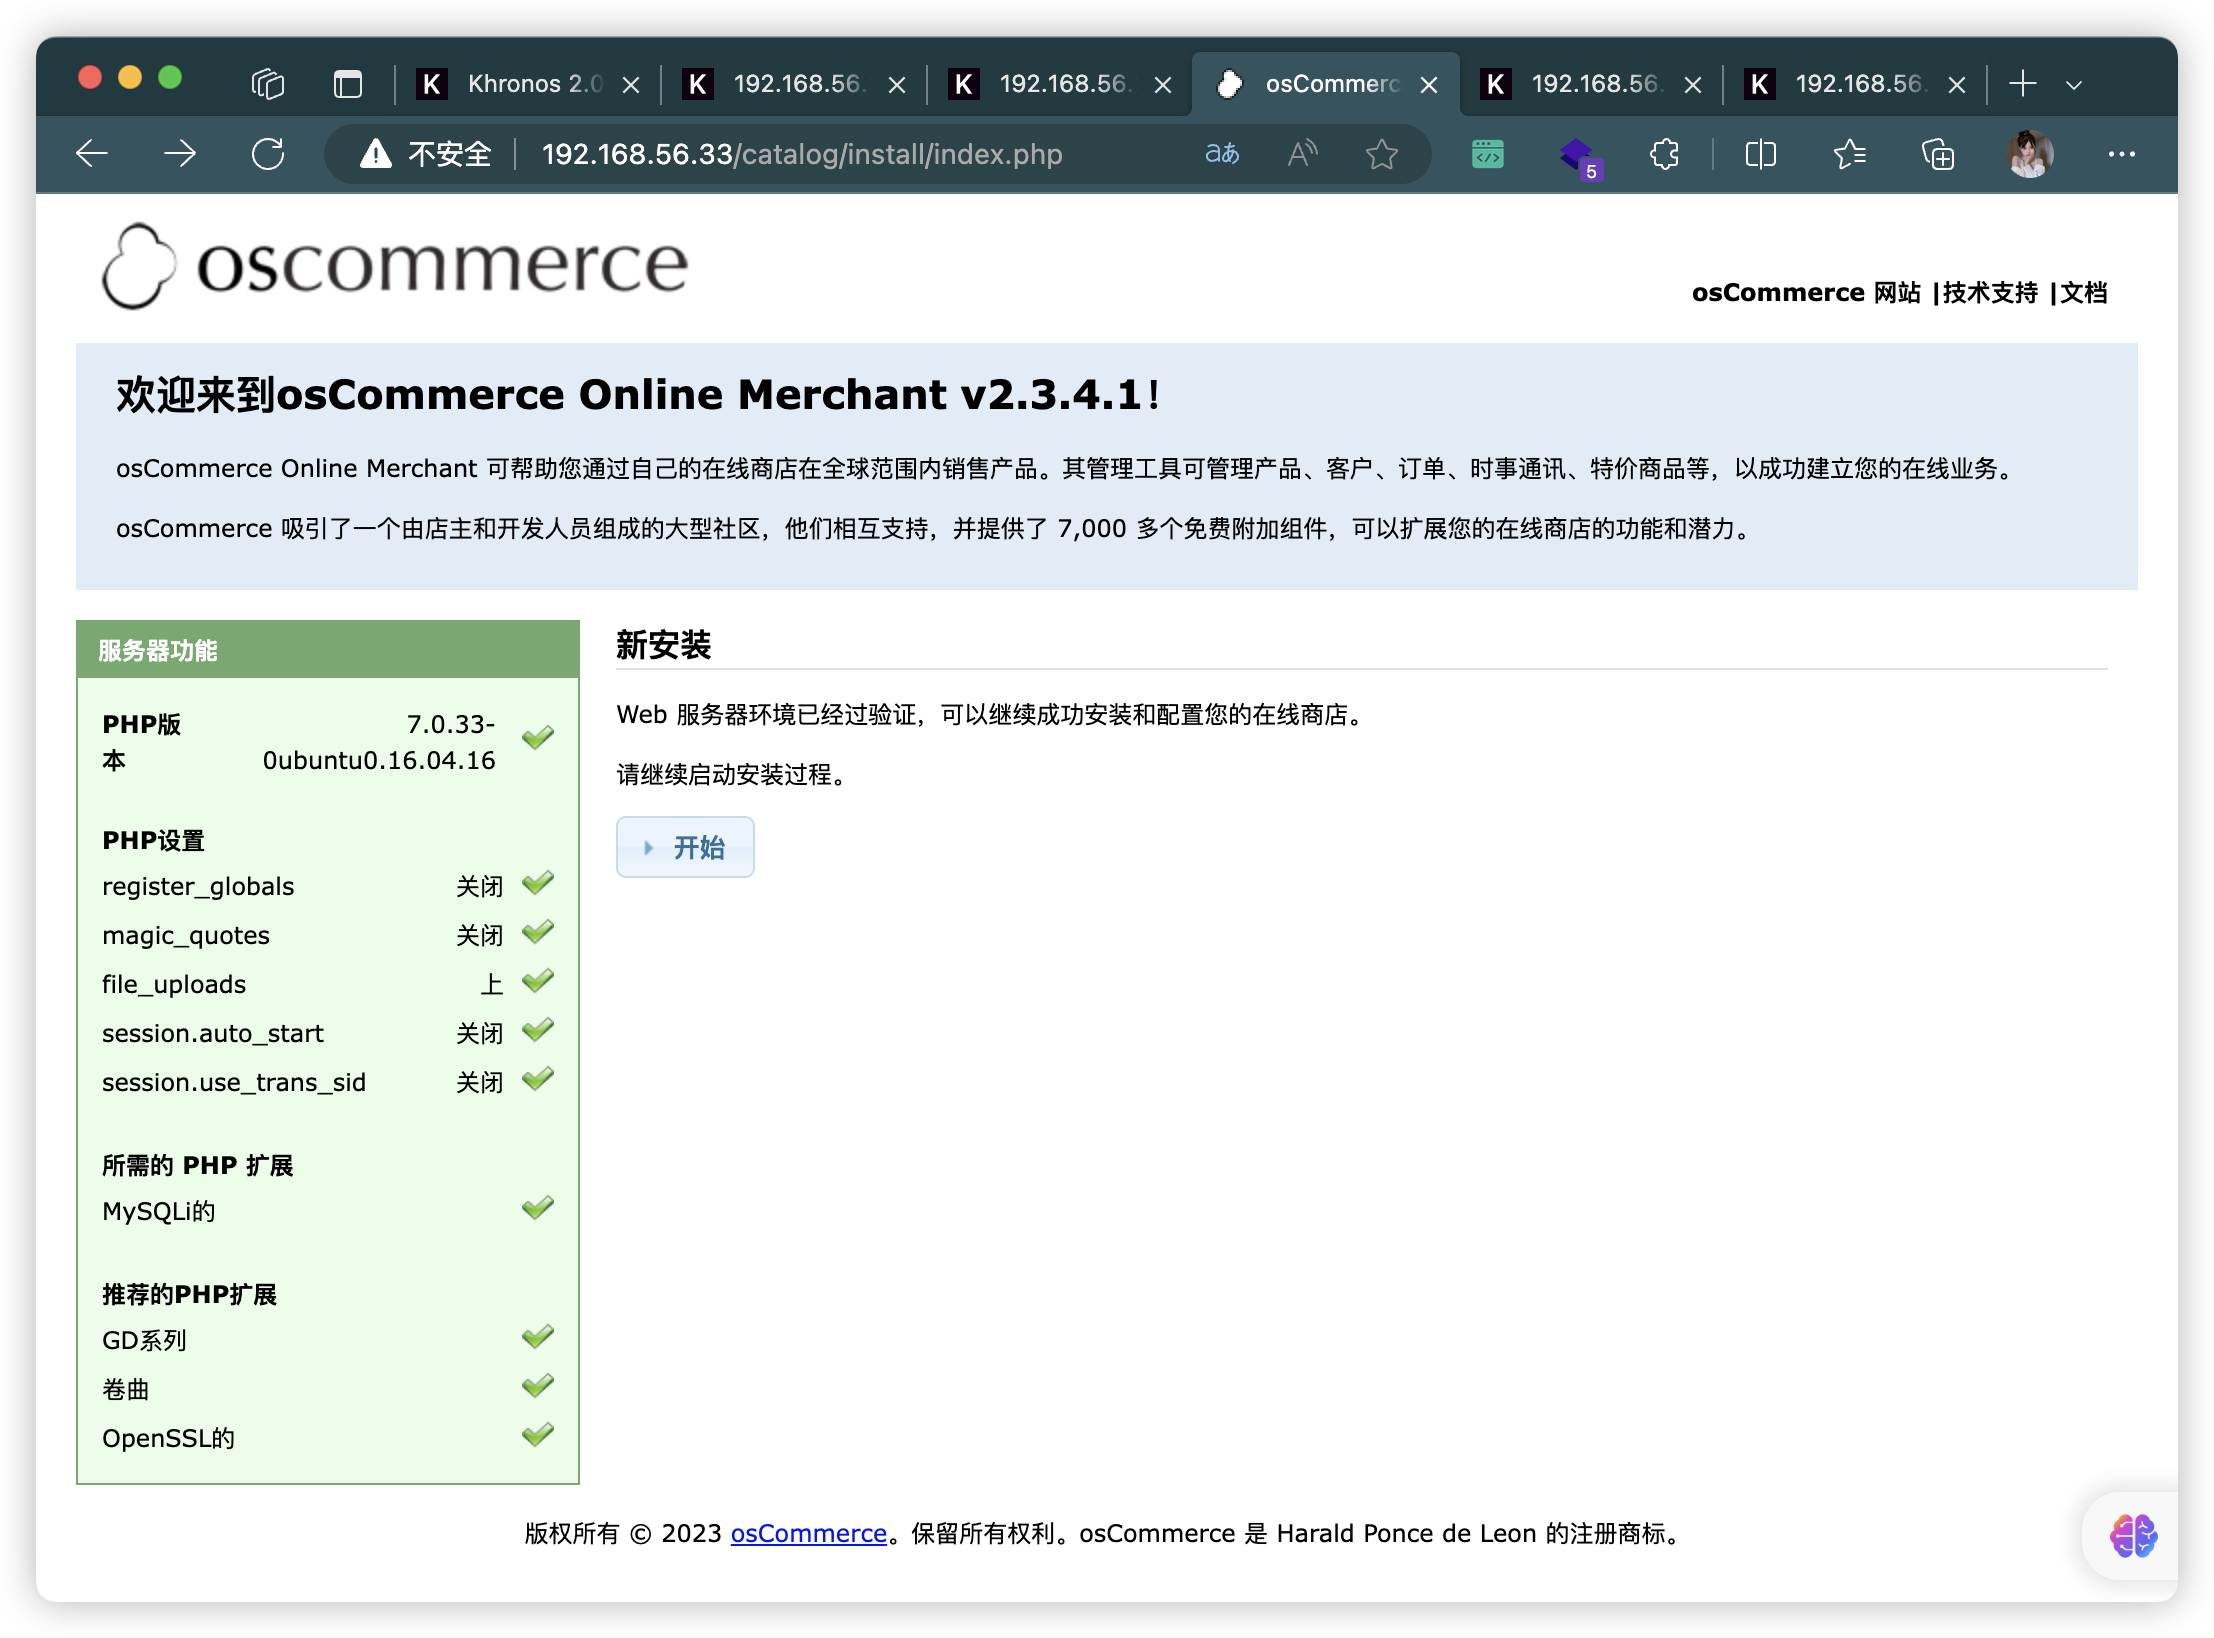This screenshot has height=1638, width=2214.
Task: Open the green code tool extension icon
Action: (x=1488, y=154)
